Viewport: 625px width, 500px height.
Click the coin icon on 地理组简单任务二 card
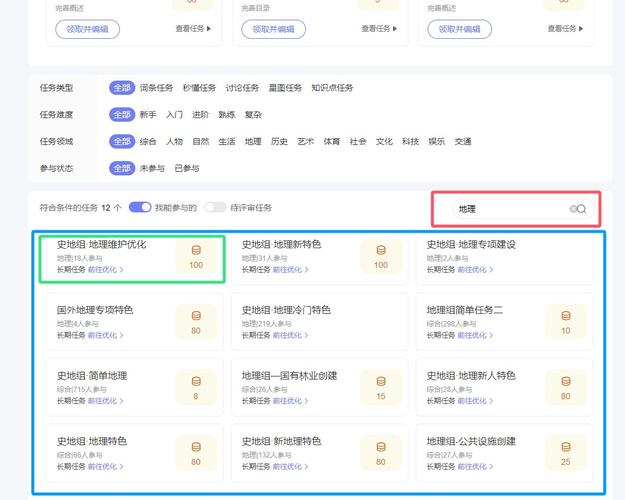tap(566, 316)
